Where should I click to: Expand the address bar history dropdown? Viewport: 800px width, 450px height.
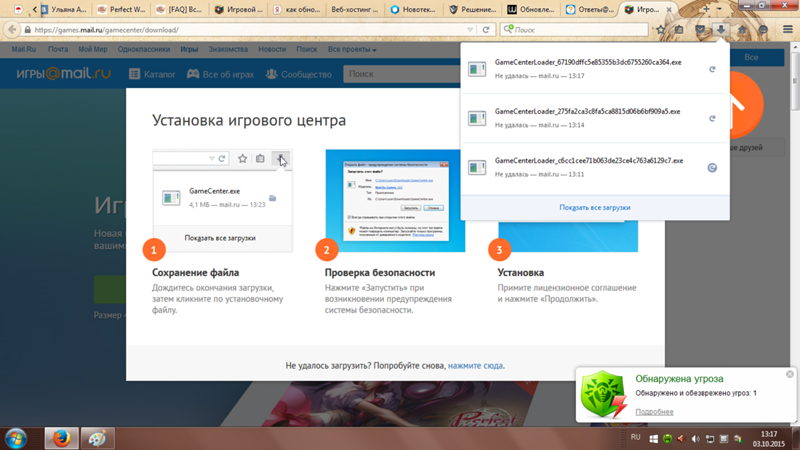click(x=470, y=30)
